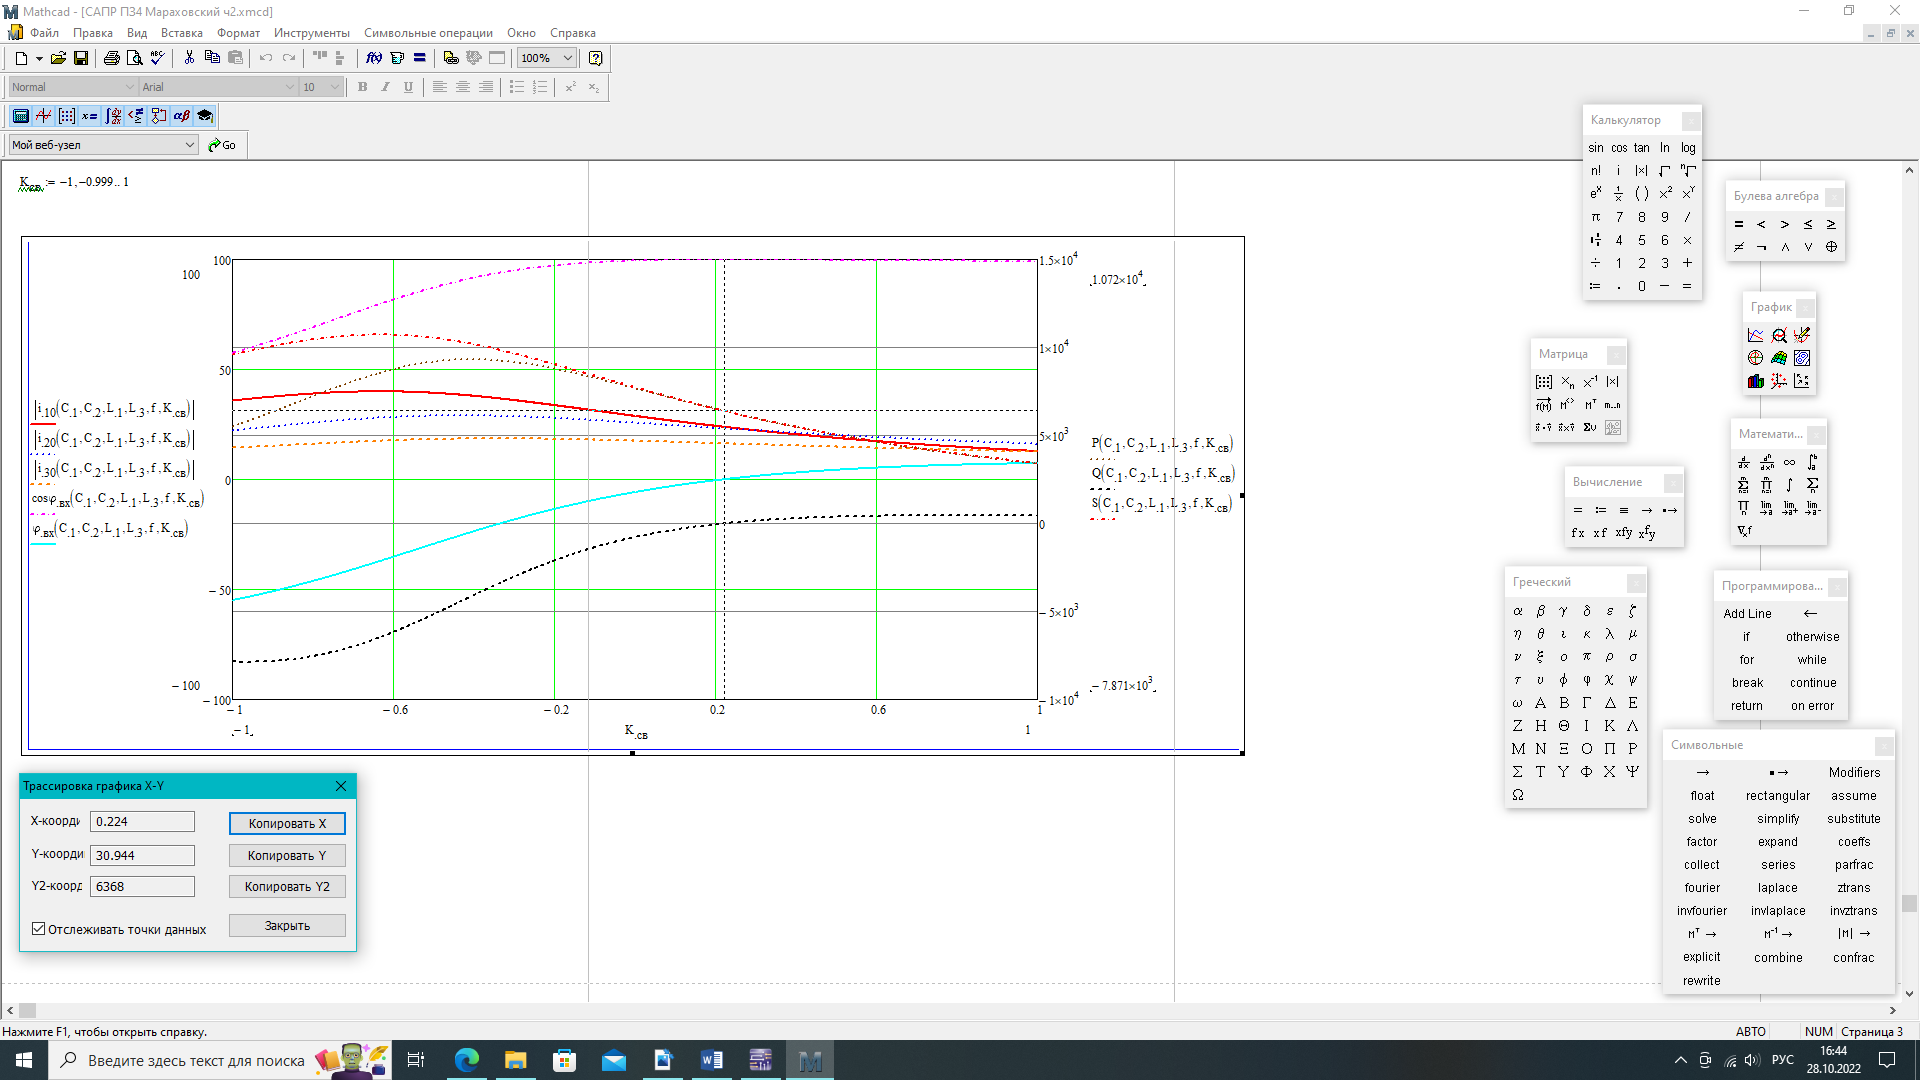Open the Insert Function f(x) dialog

point(374,58)
